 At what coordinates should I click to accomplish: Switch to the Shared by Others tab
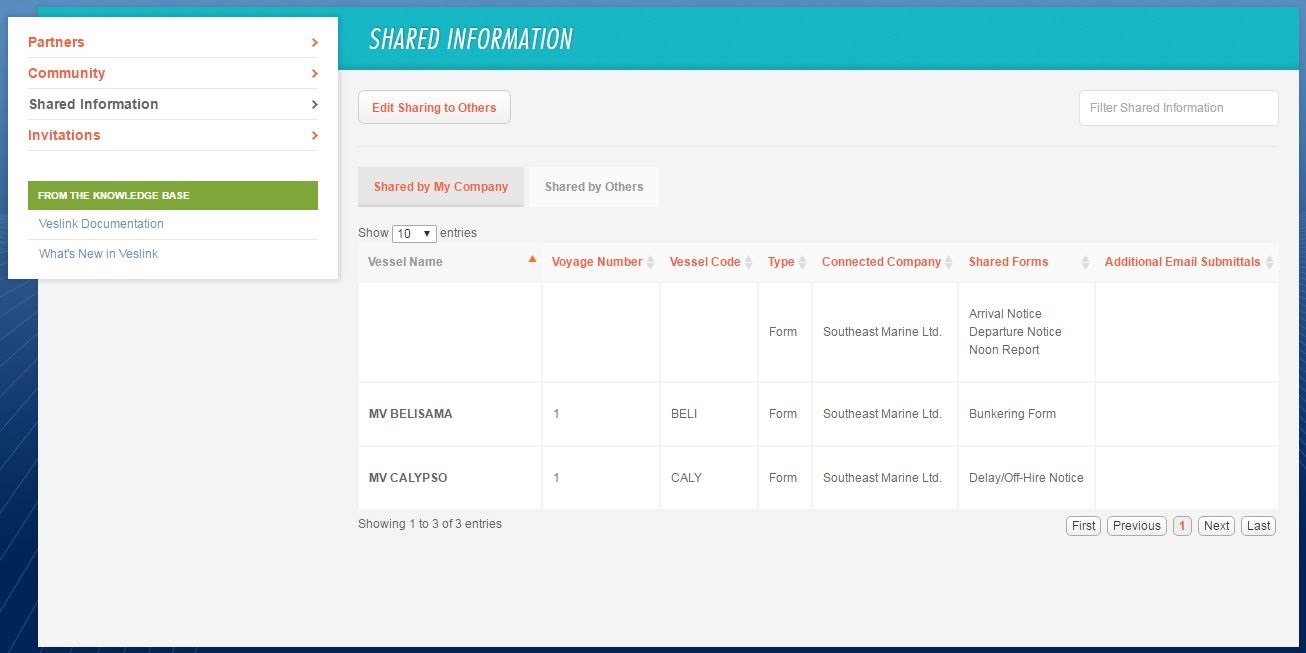pos(594,186)
